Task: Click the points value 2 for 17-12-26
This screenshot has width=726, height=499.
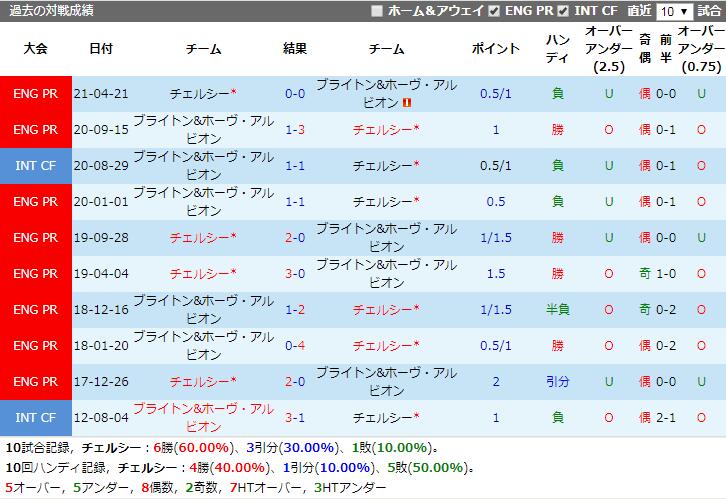Action: pyautogui.click(x=496, y=382)
